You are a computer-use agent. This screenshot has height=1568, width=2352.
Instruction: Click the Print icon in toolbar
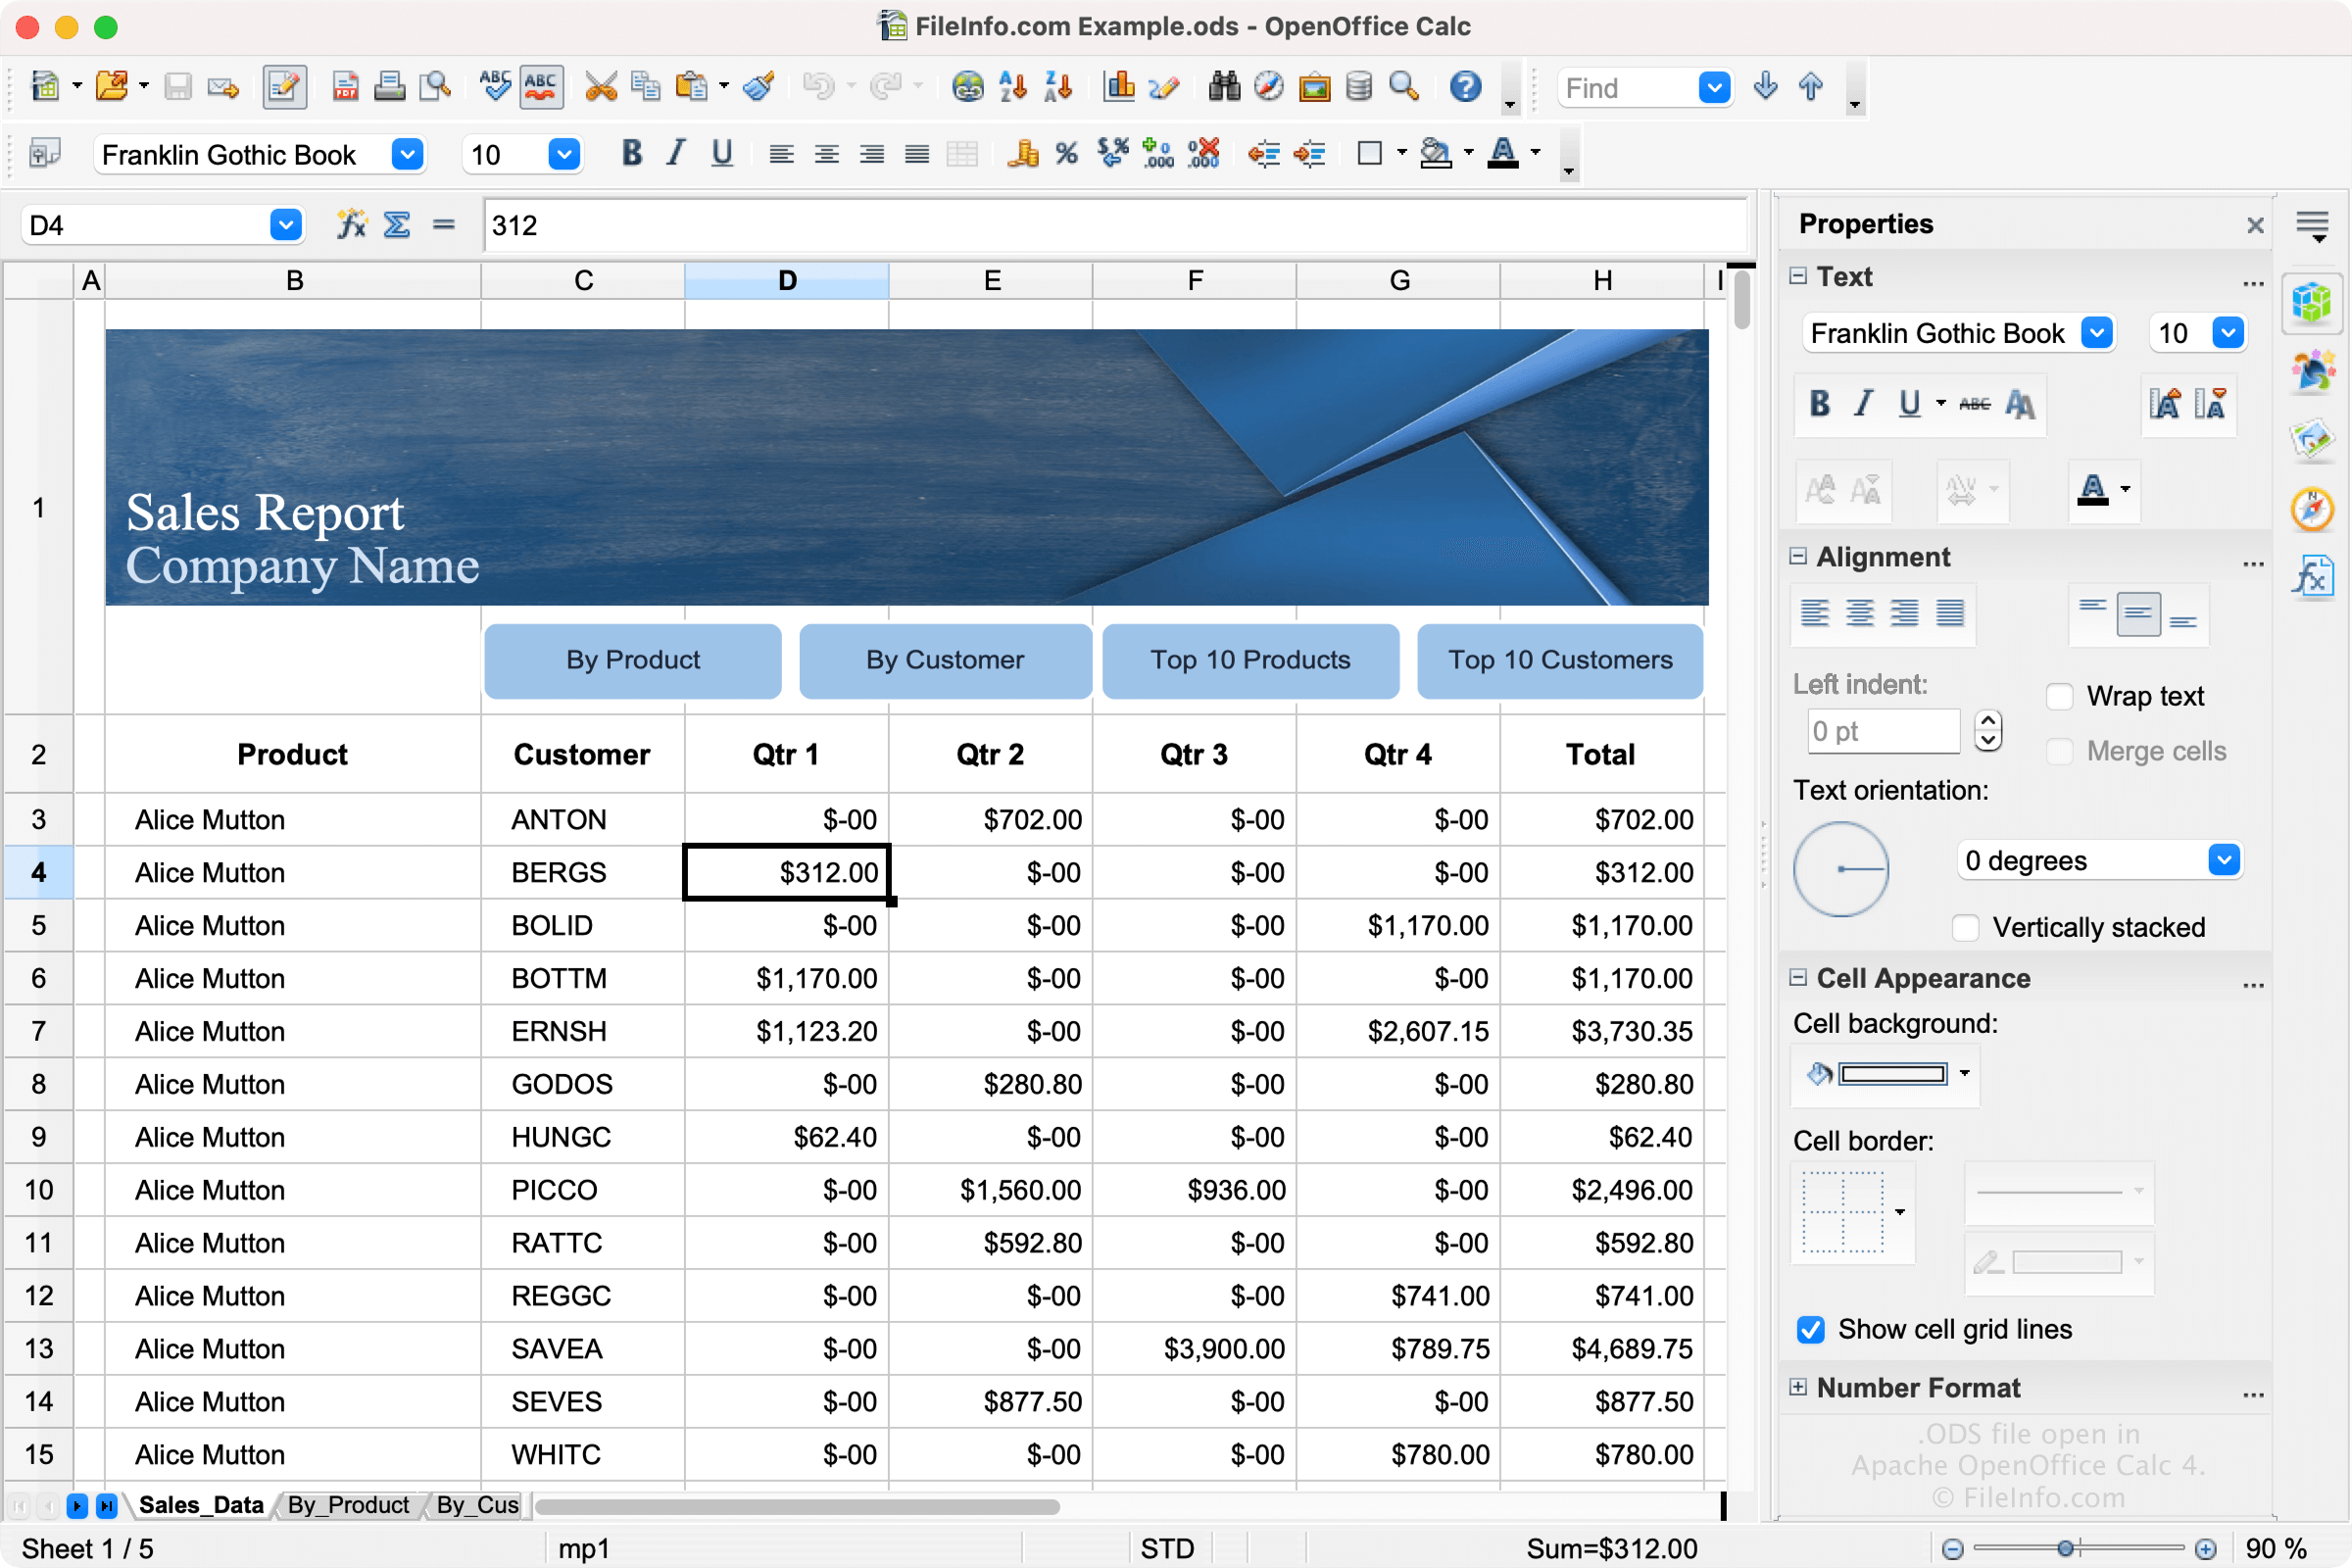[388, 86]
